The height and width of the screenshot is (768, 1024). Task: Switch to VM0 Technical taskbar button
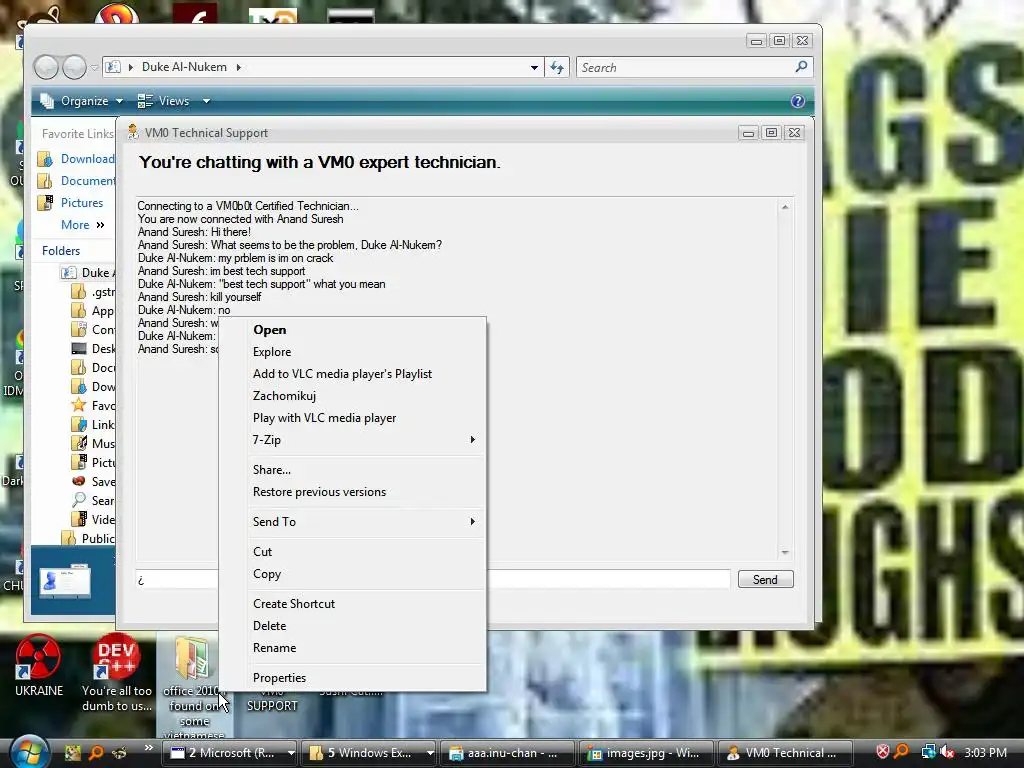click(785, 753)
